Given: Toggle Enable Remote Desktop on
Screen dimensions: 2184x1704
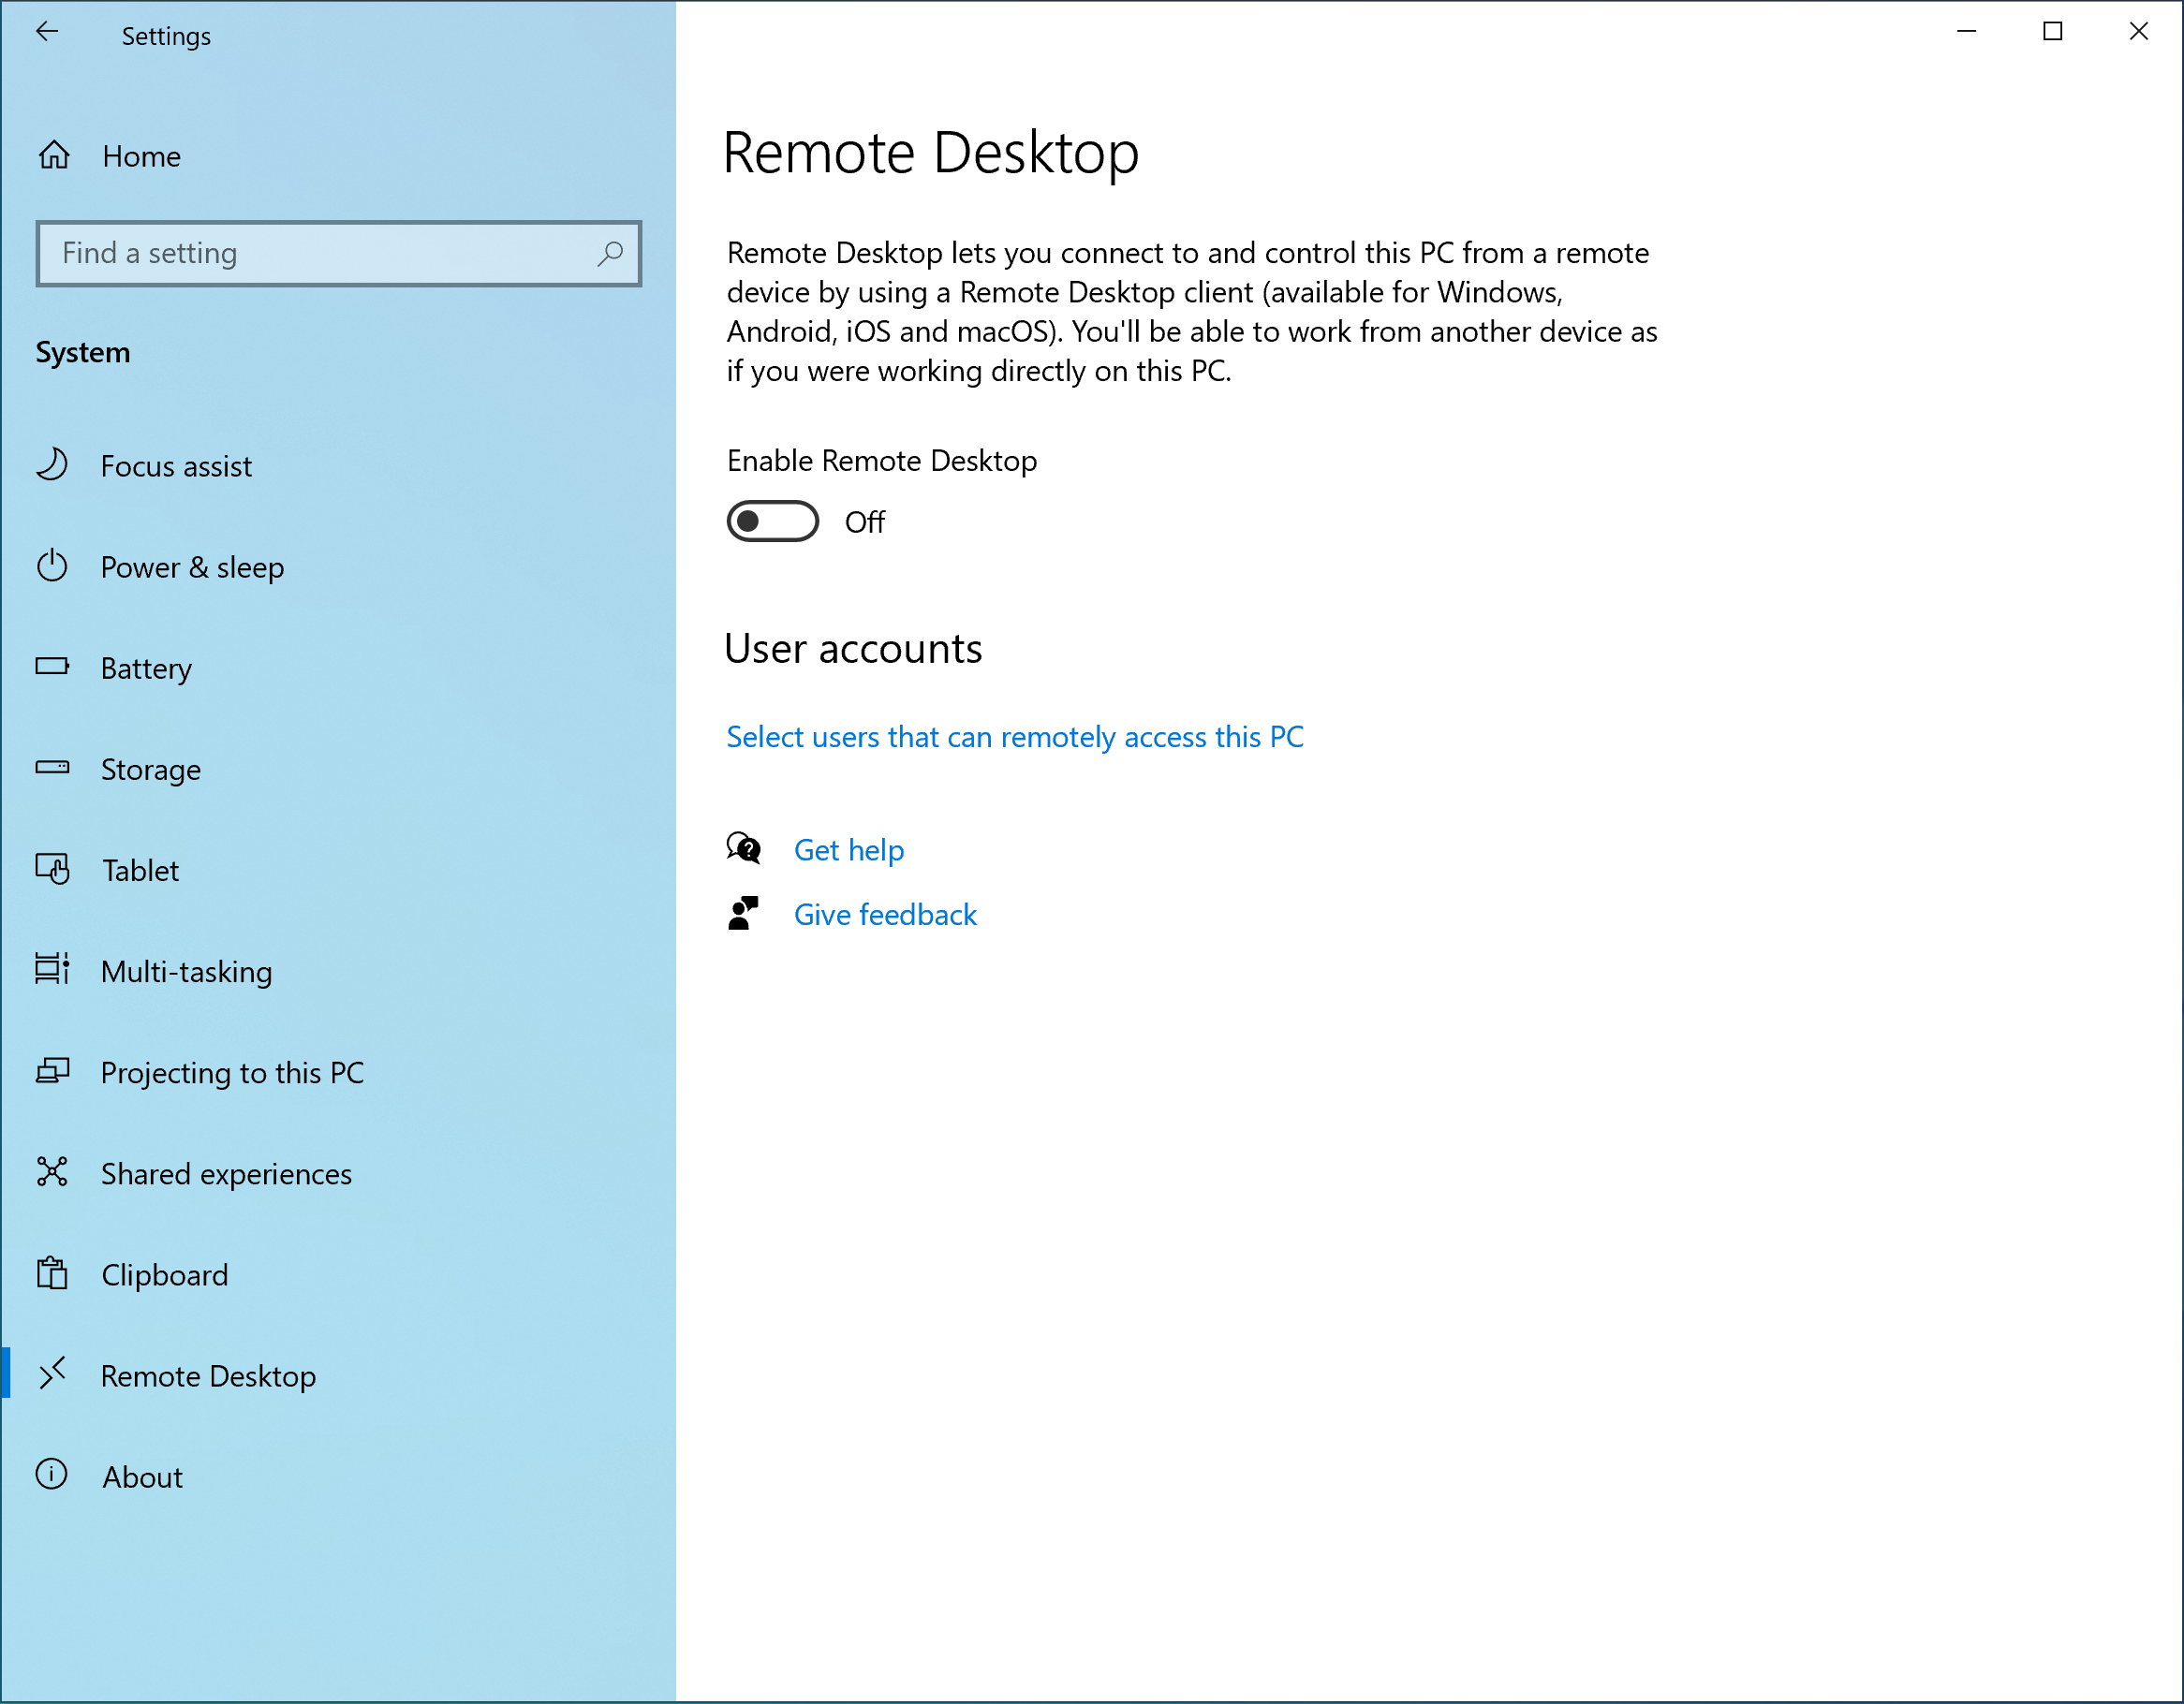Looking at the screenshot, I should pos(772,521).
